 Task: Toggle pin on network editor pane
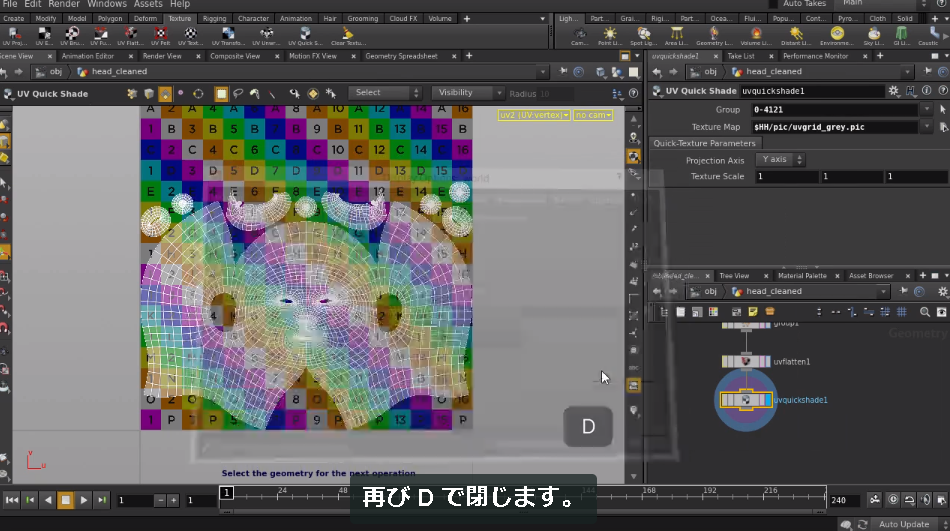point(903,292)
